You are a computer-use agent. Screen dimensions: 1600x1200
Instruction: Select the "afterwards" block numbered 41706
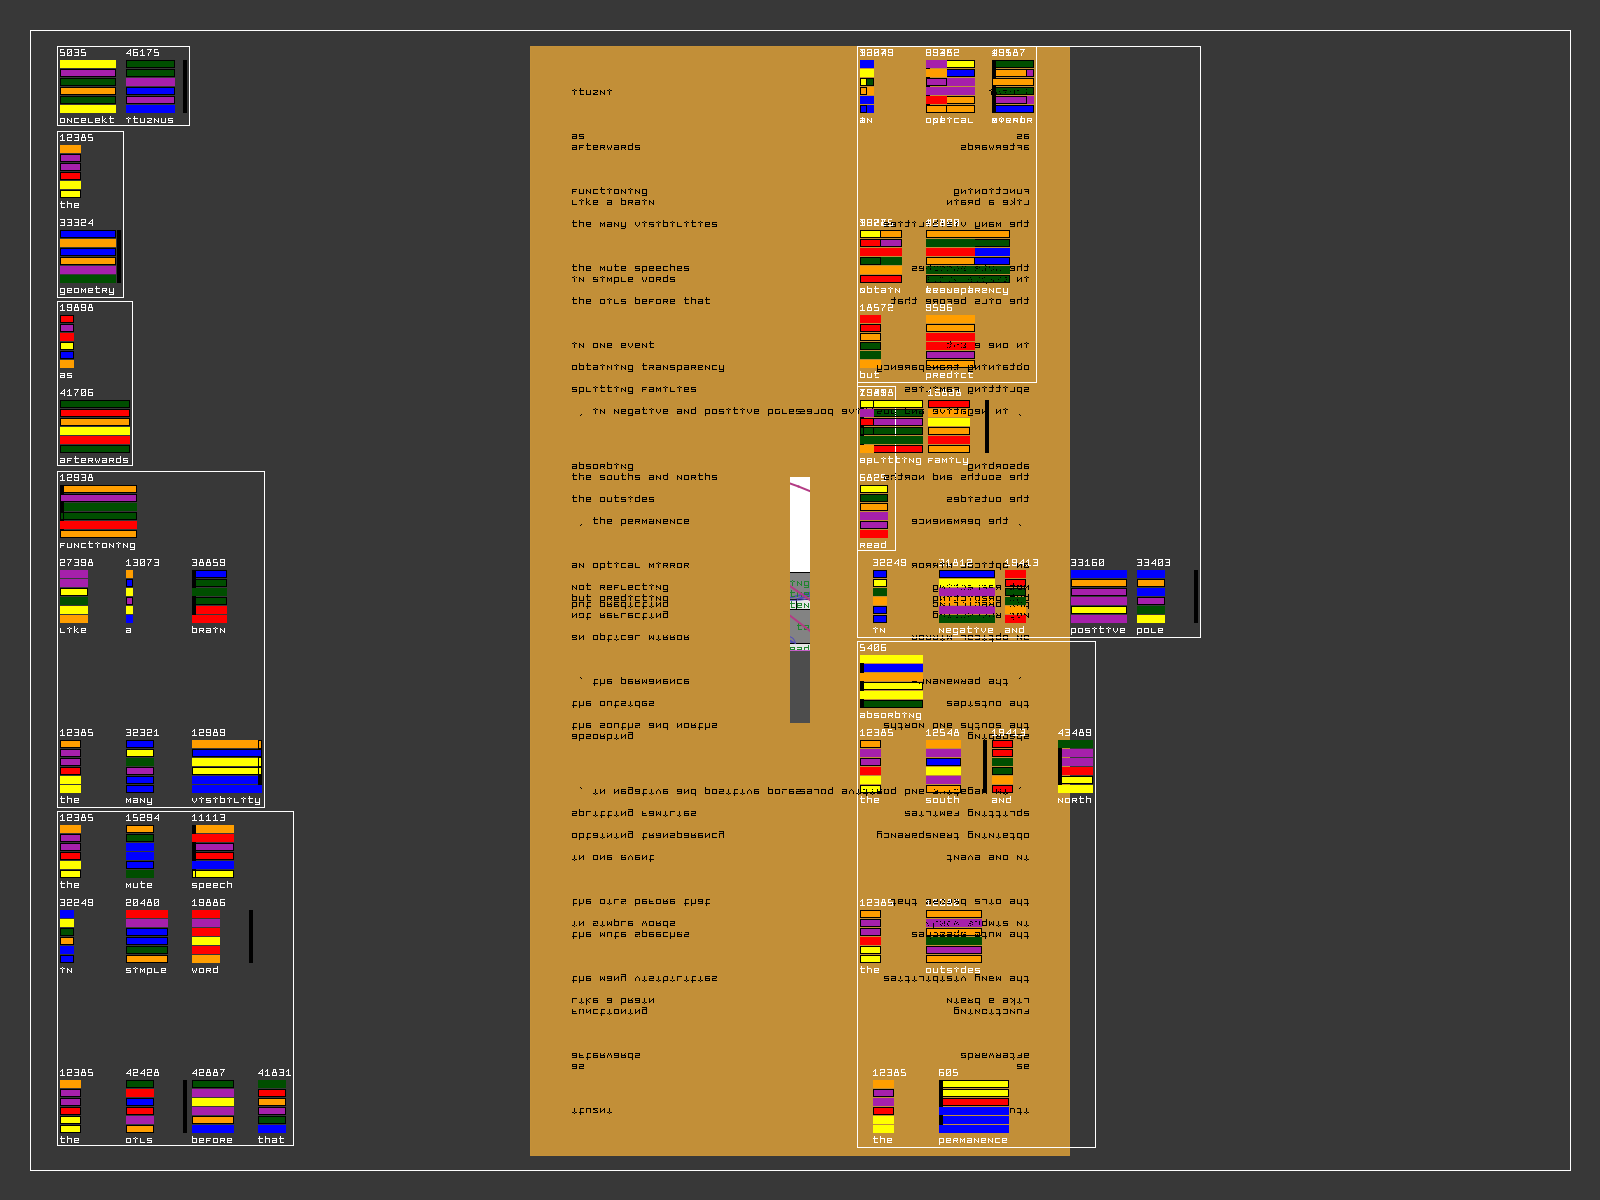(95, 426)
